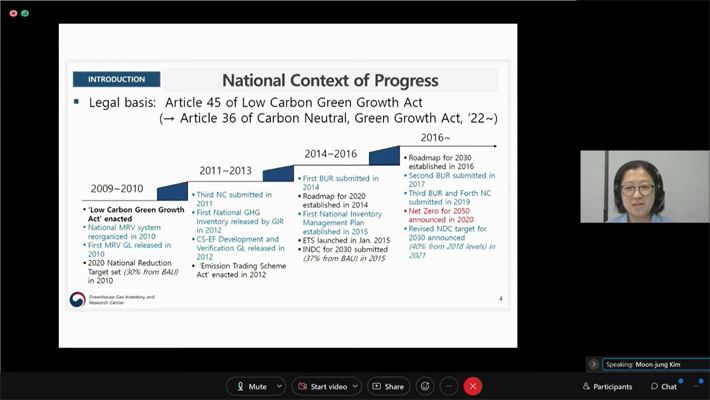Expand the video options arrow beside Start video
Screen dimensions: 710x400
click(355, 386)
